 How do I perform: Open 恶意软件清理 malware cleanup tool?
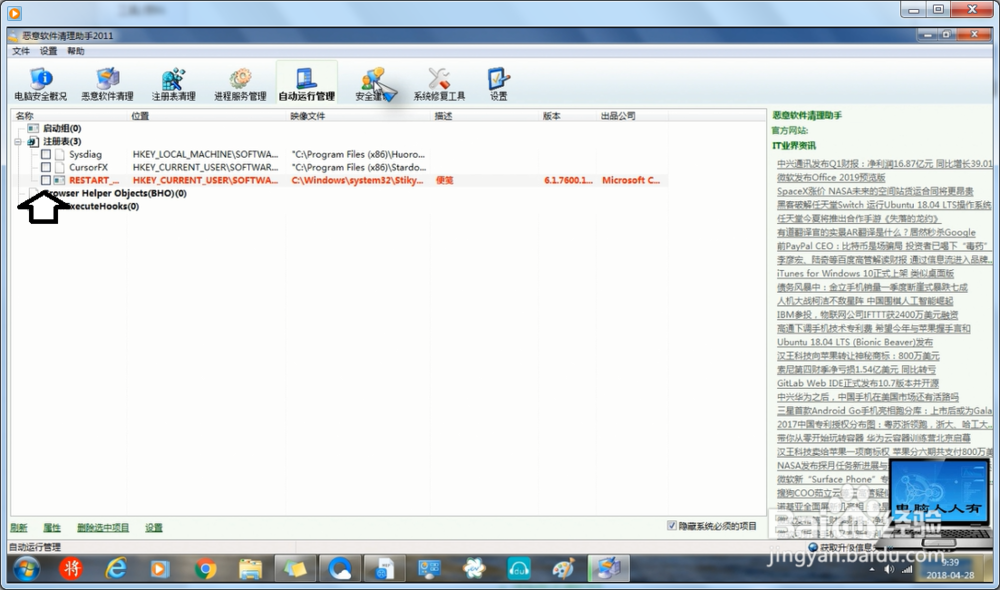click(x=107, y=84)
